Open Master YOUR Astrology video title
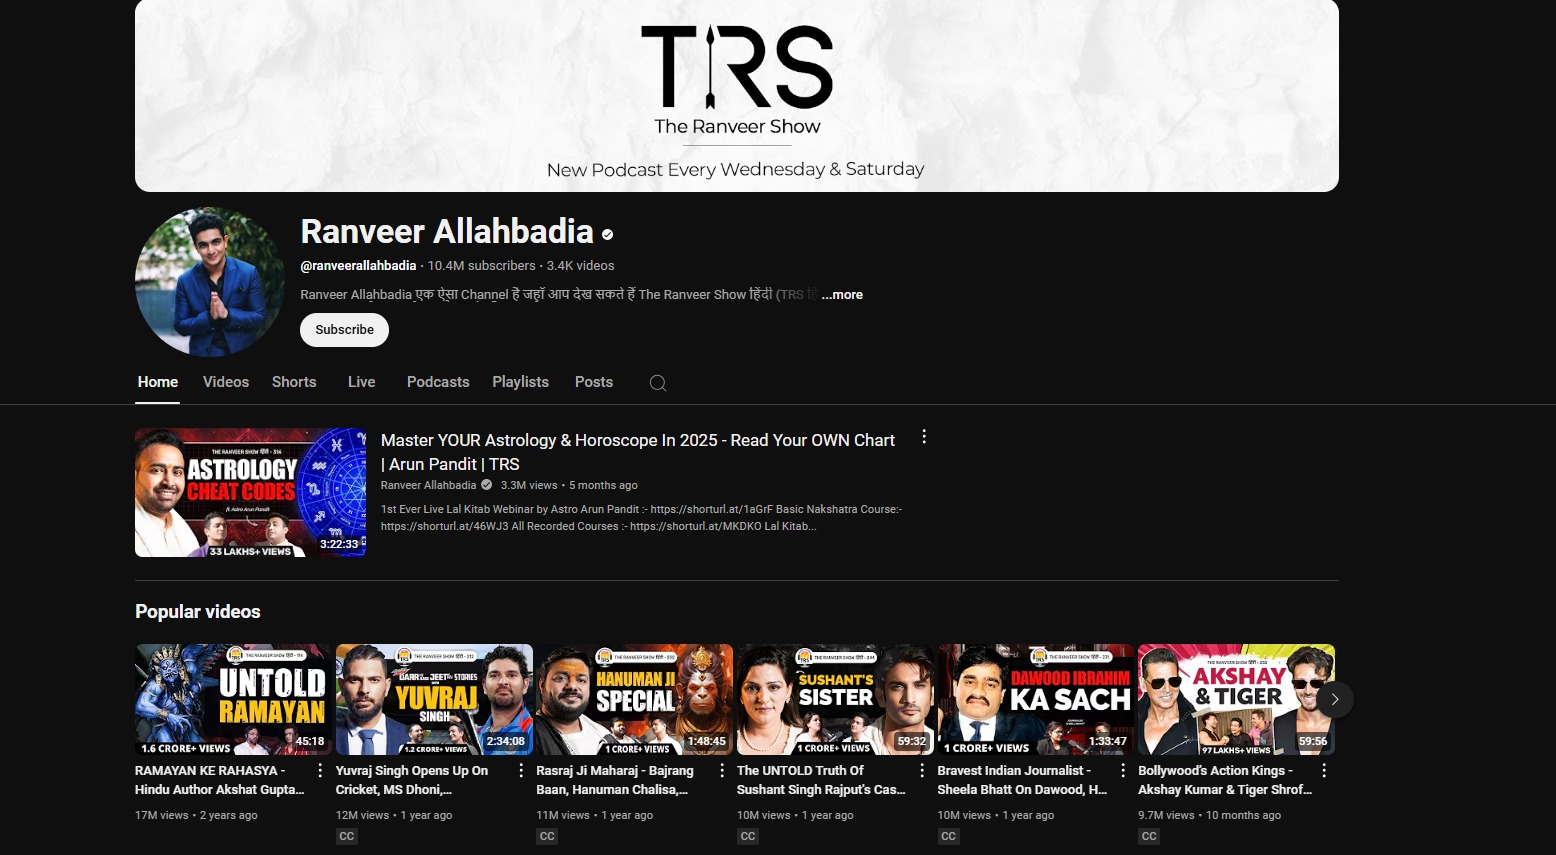Viewport: 1556px width, 855px height. coord(638,452)
